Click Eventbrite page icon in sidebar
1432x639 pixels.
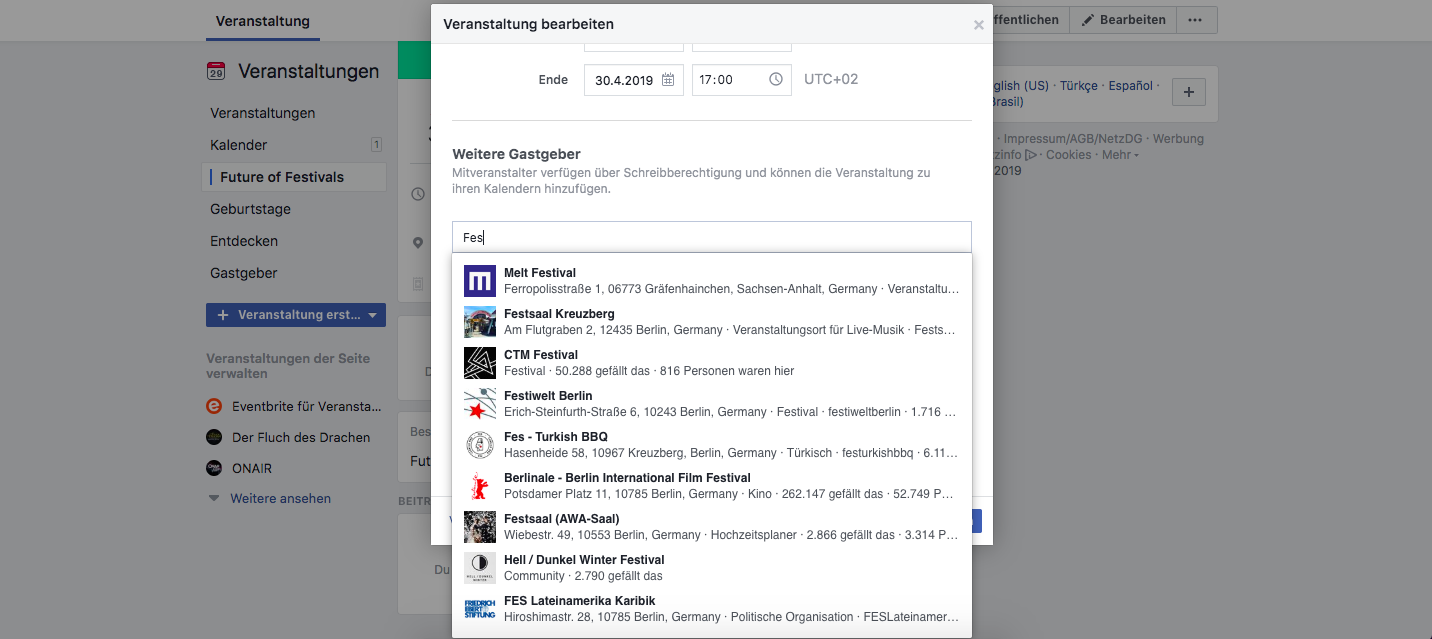point(213,406)
